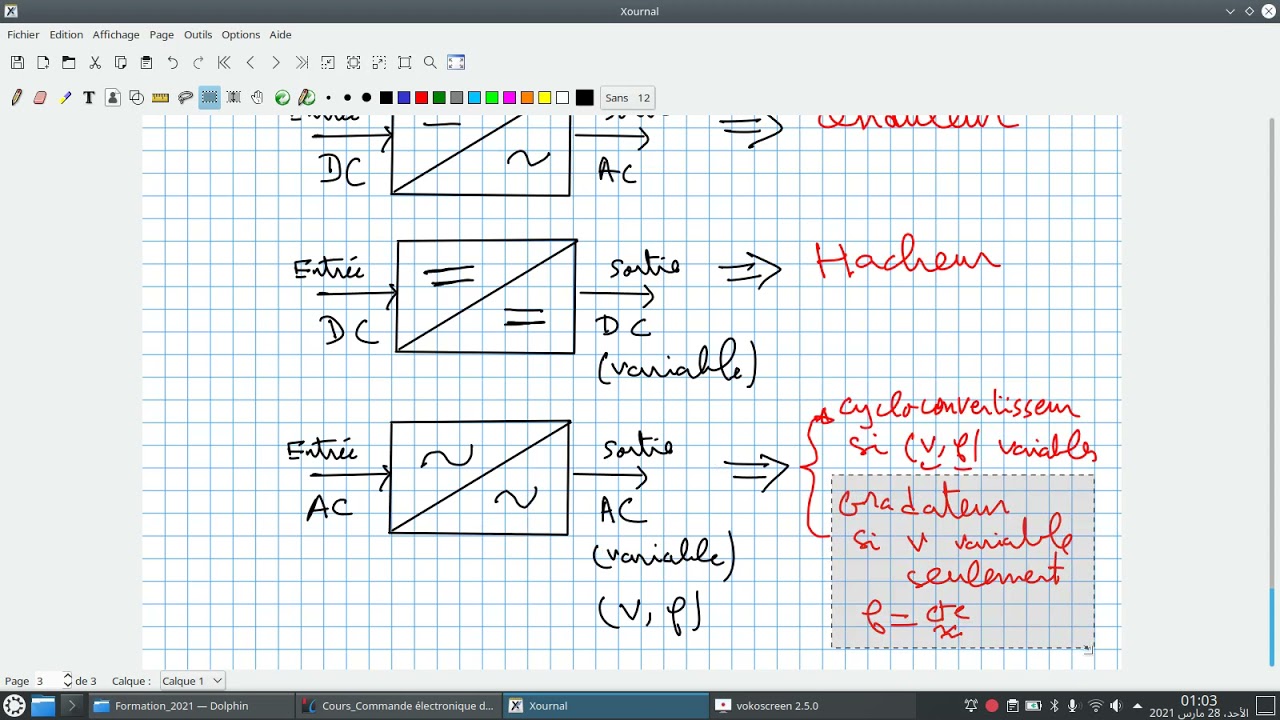1280x720 pixels.
Task: Open the application launcher in taskbar
Action: coord(14,706)
